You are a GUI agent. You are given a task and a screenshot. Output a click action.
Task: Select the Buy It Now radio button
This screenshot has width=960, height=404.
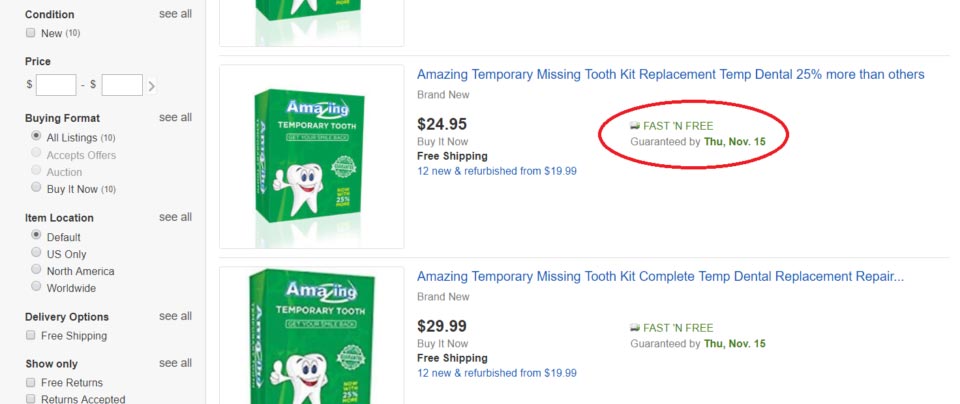[x=36, y=187]
